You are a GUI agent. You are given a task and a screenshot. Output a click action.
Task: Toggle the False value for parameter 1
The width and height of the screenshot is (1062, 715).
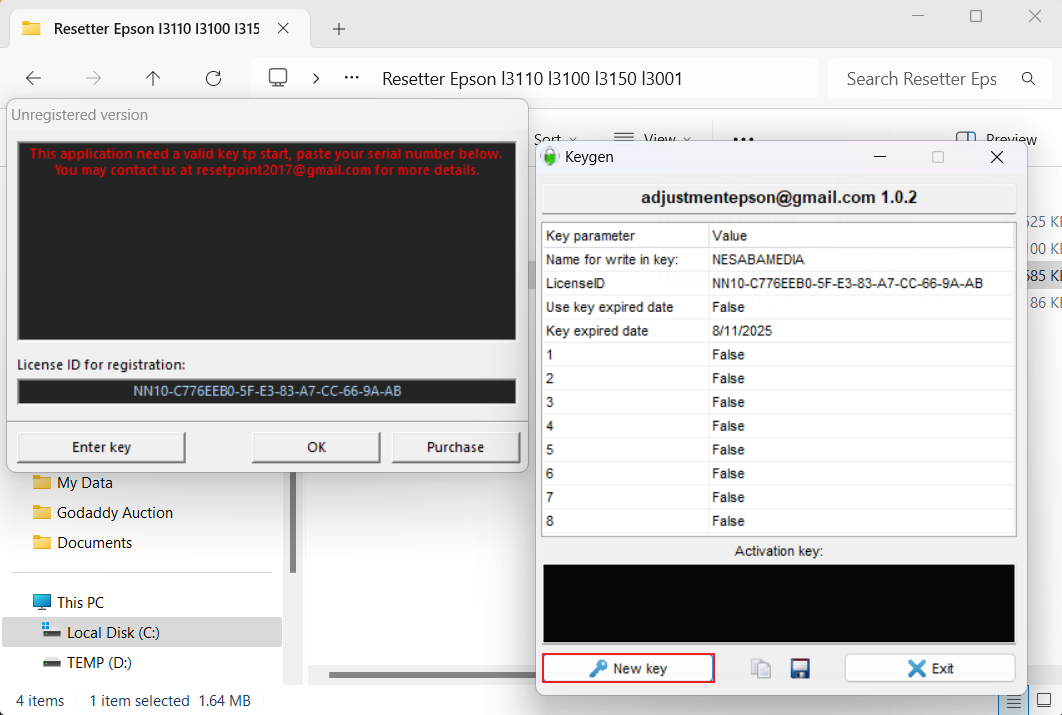[860, 355]
